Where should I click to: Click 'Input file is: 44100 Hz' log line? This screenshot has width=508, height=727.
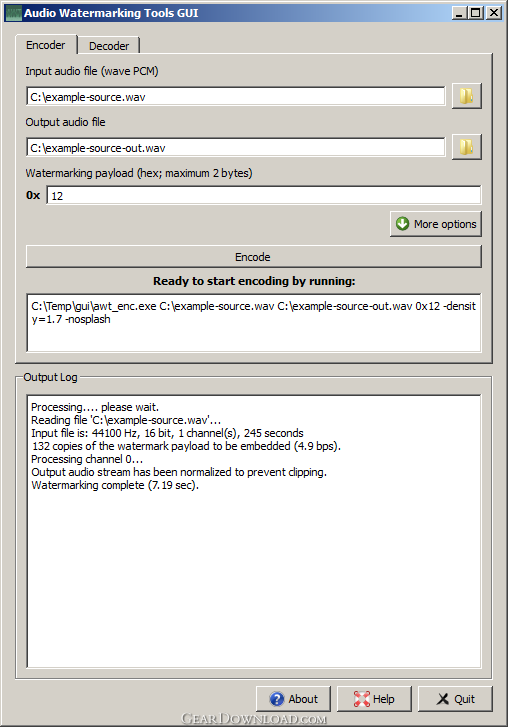[x=167, y=433]
